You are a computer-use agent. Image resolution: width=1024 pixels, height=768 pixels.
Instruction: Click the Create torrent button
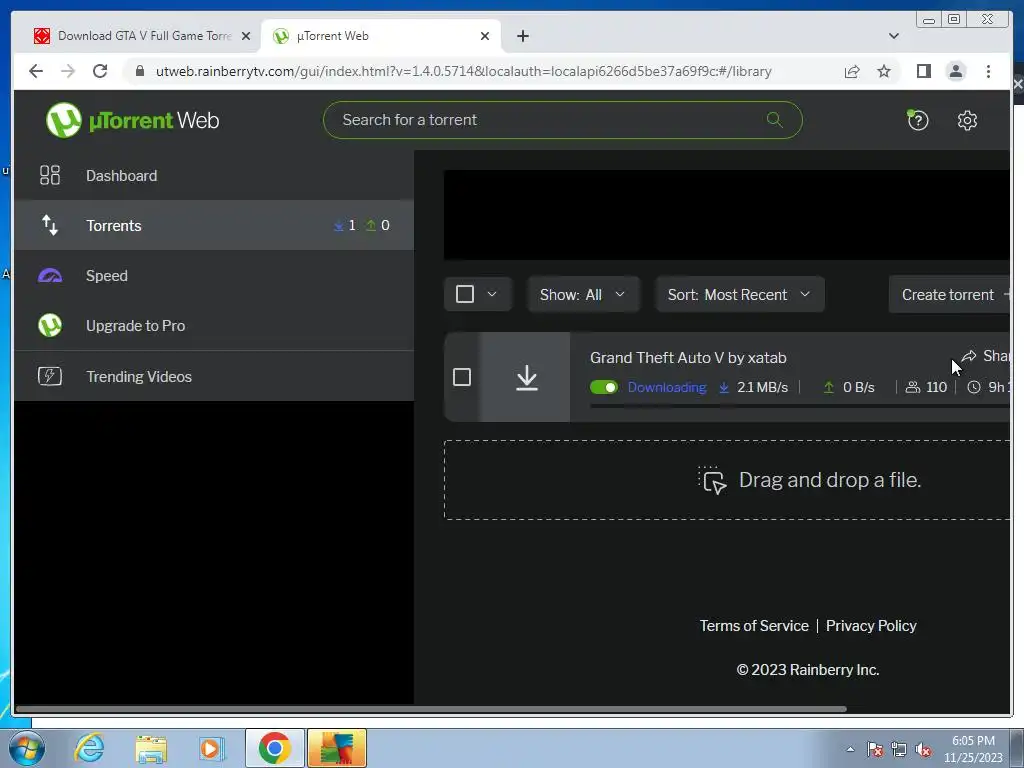[950, 295]
